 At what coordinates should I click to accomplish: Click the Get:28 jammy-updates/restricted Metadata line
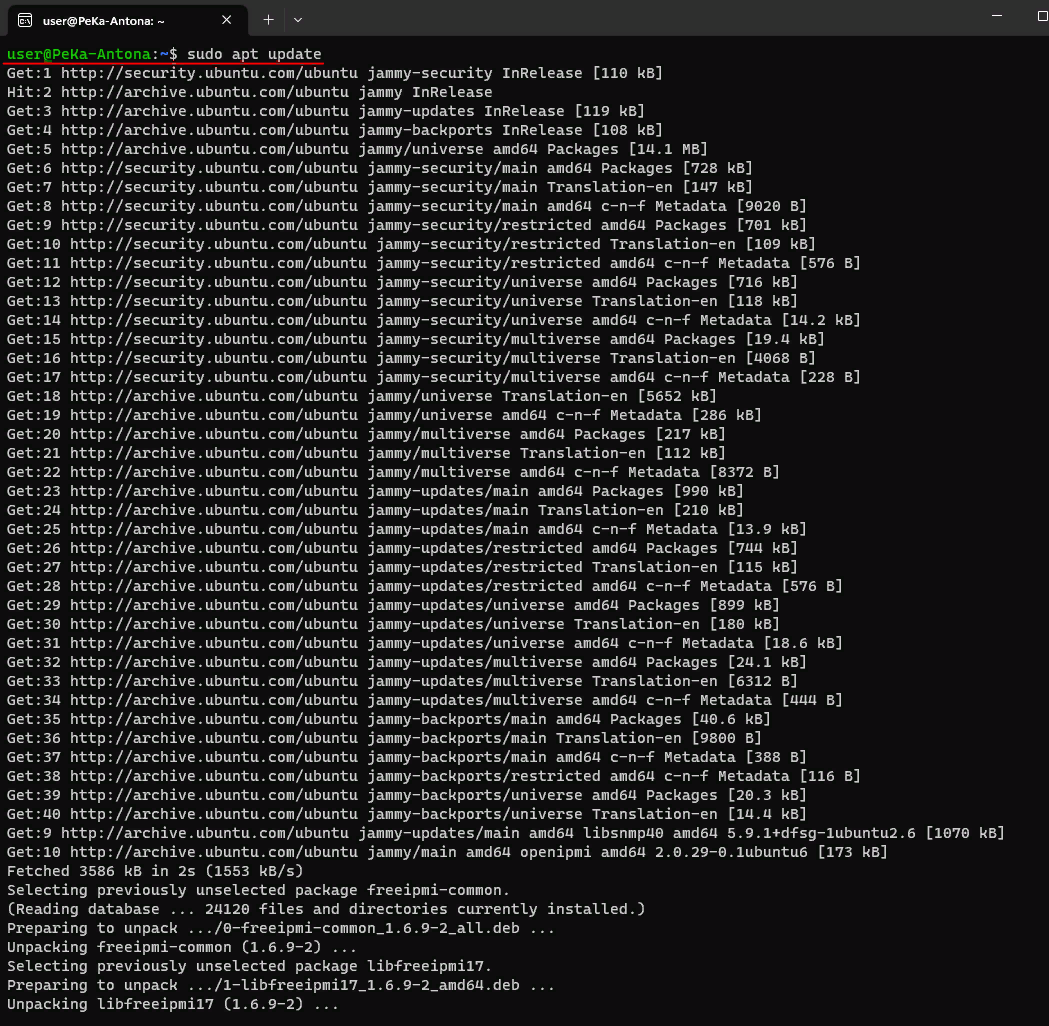(x=425, y=586)
